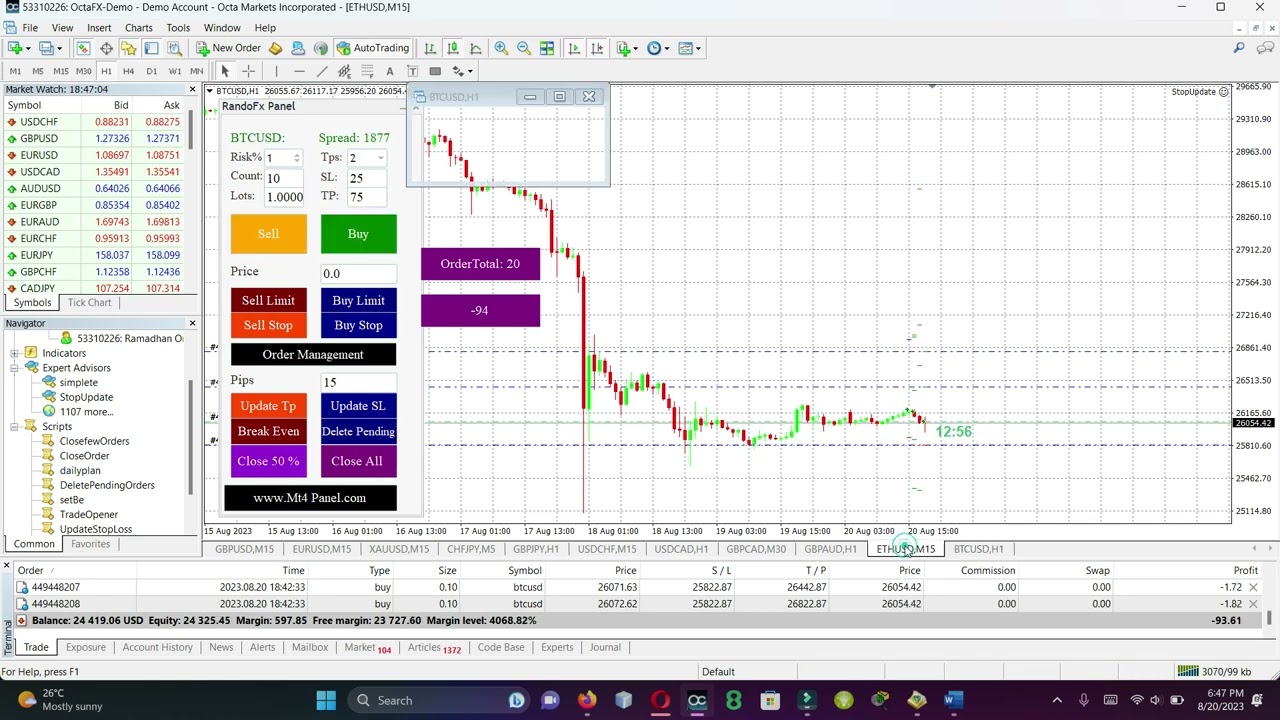Screen dimensions: 1280x720
Task: Click the Order Management button
Action: tap(313, 355)
